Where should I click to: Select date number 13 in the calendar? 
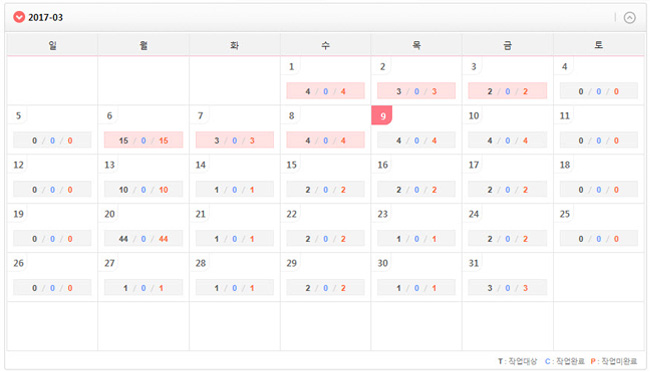pos(109,165)
